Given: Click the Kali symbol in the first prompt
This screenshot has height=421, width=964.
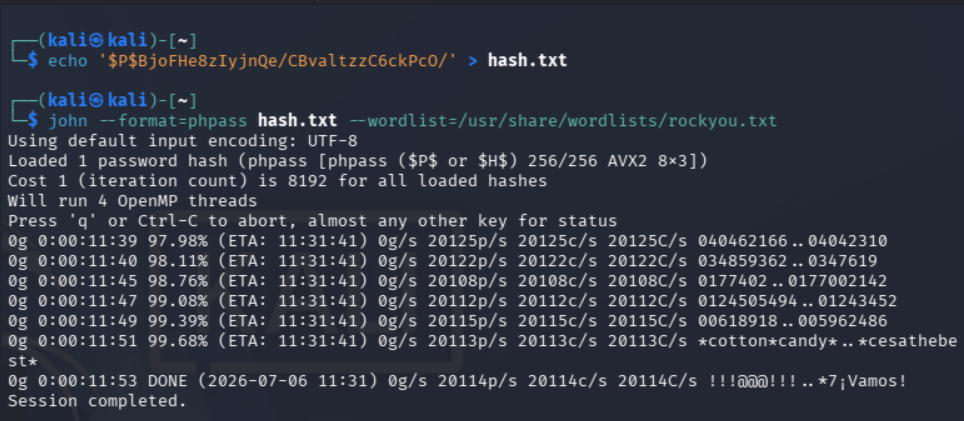Looking at the screenshot, I should (x=96, y=41).
